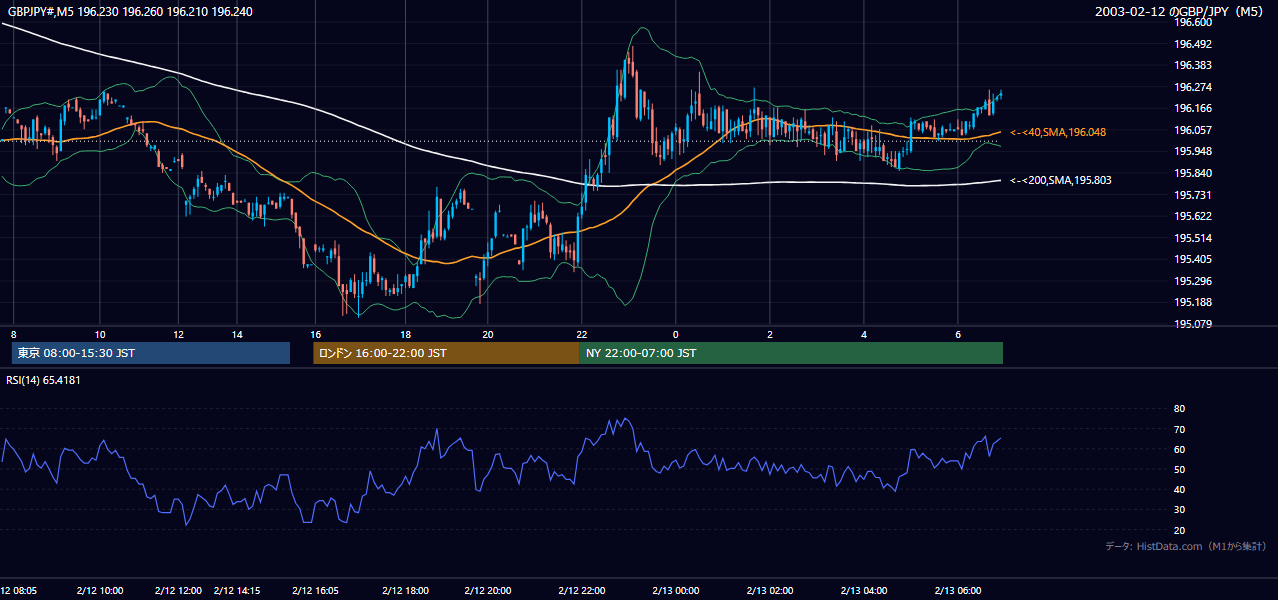
Task: Click price axis label 195.514
Action: pos(1192,238)
